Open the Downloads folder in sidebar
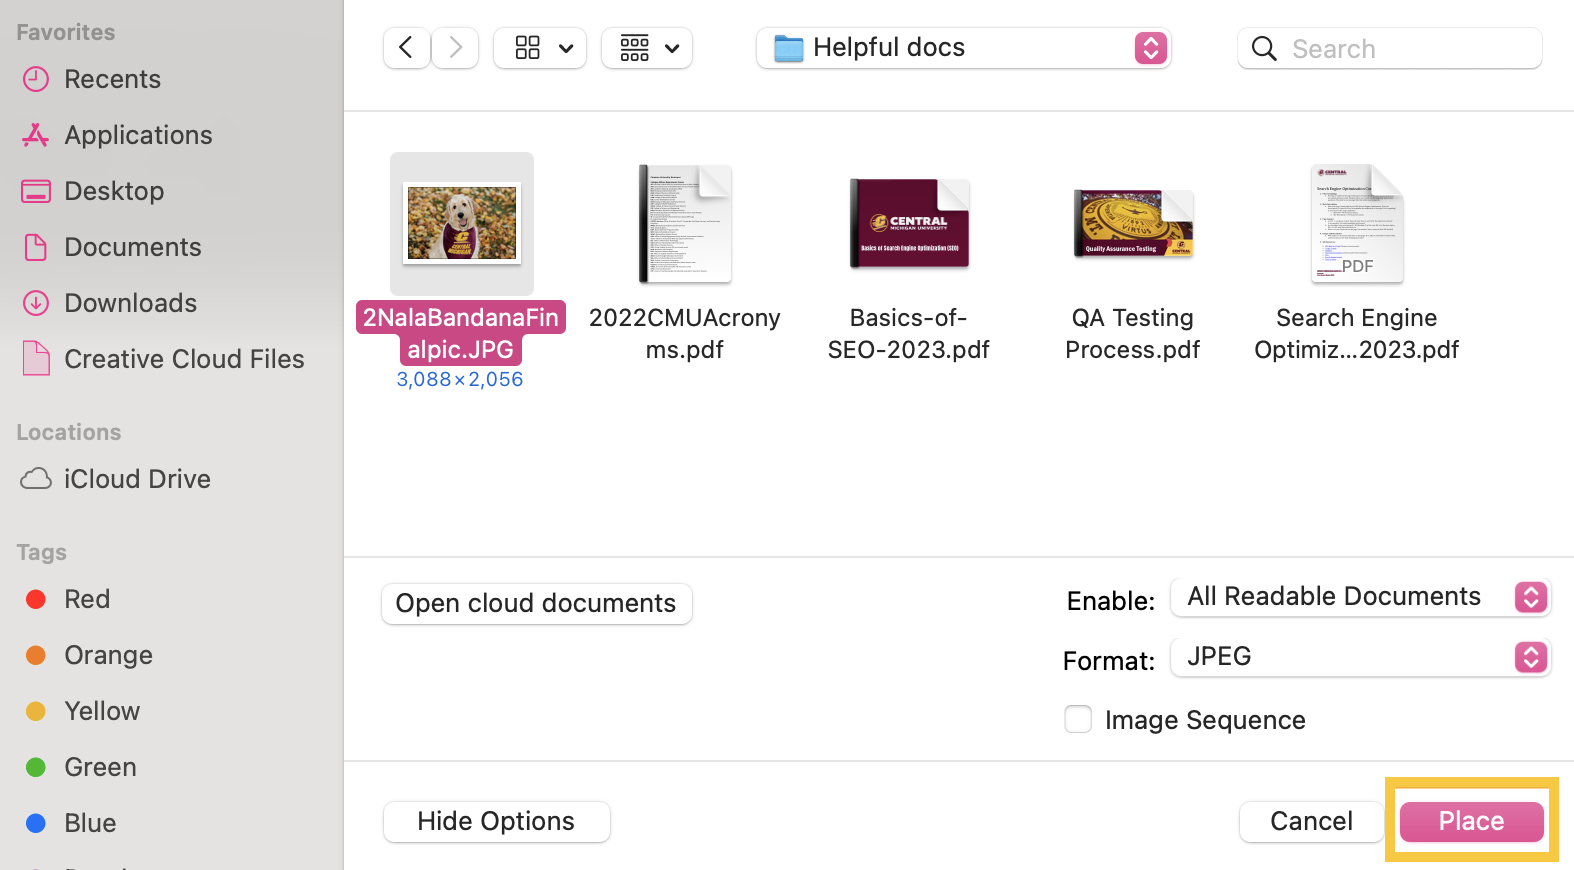This screenshot has height=870, width=1574. coord(130,303)
